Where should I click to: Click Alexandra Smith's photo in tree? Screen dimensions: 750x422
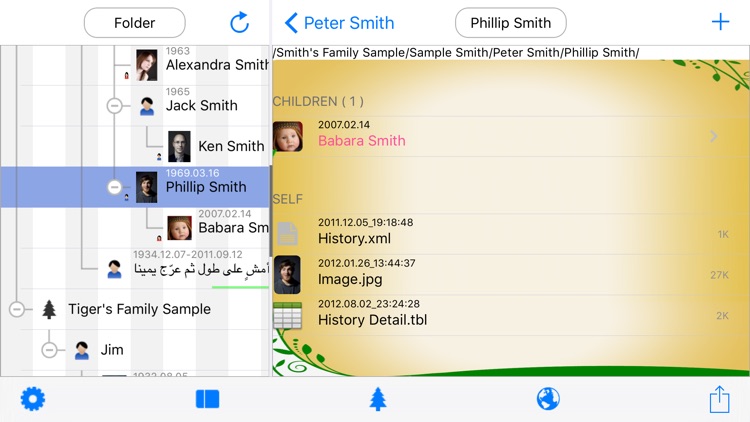tap(147, 65)
